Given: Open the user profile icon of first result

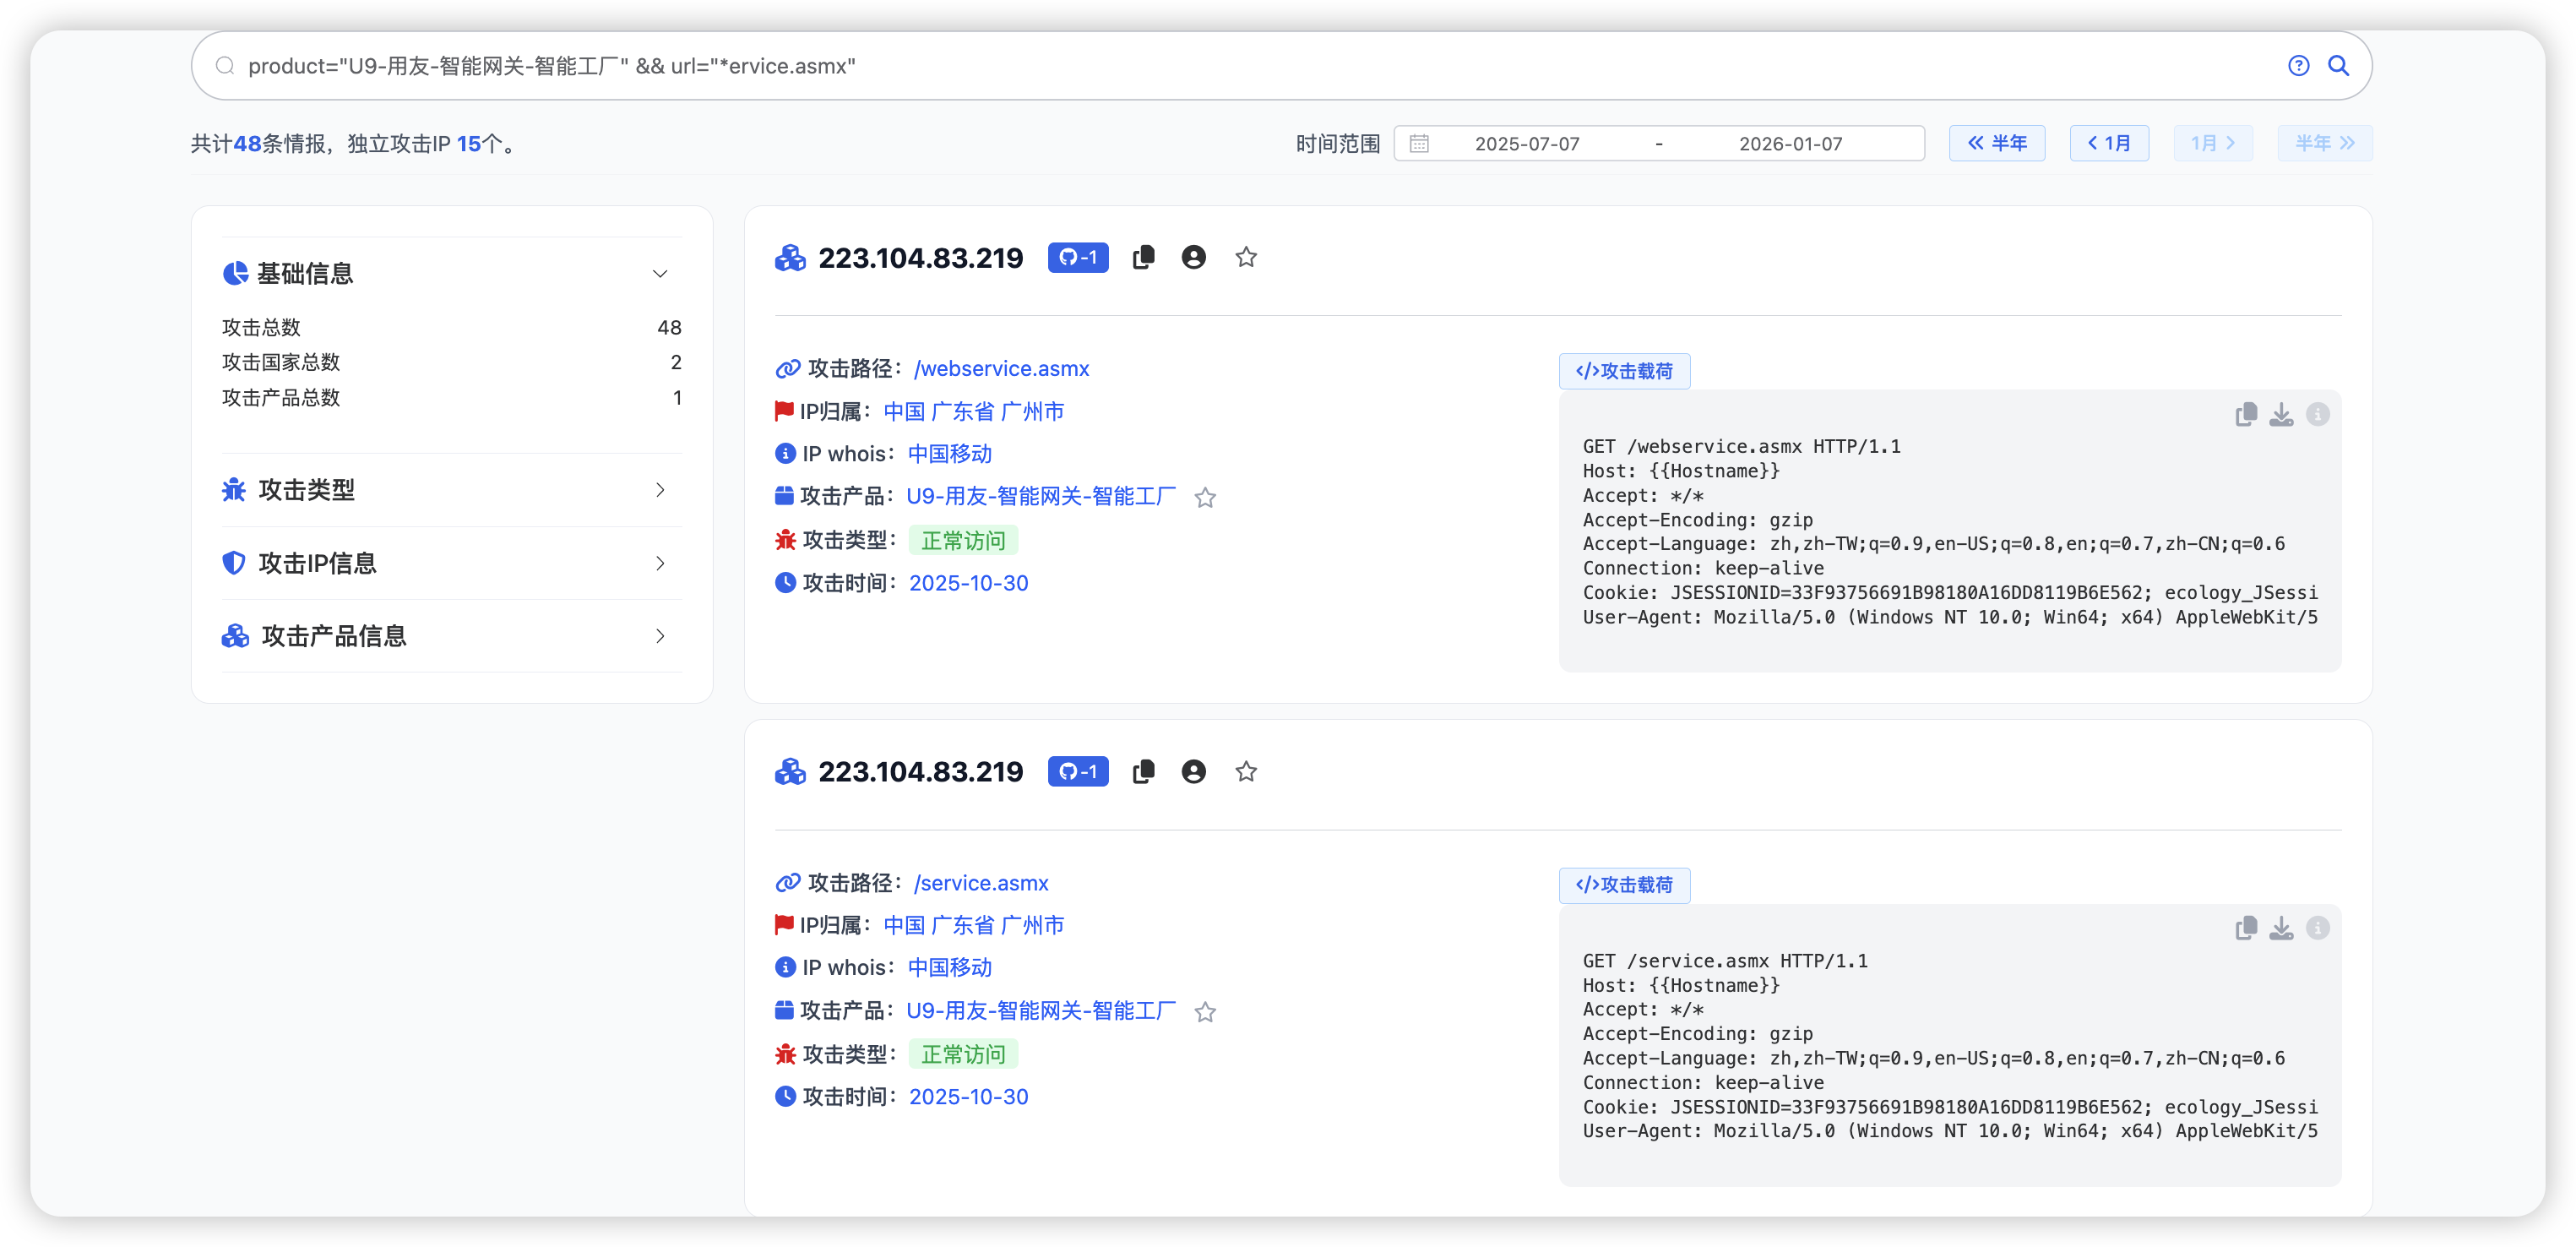Looking at the screenshot, I should pos(1193,258).
